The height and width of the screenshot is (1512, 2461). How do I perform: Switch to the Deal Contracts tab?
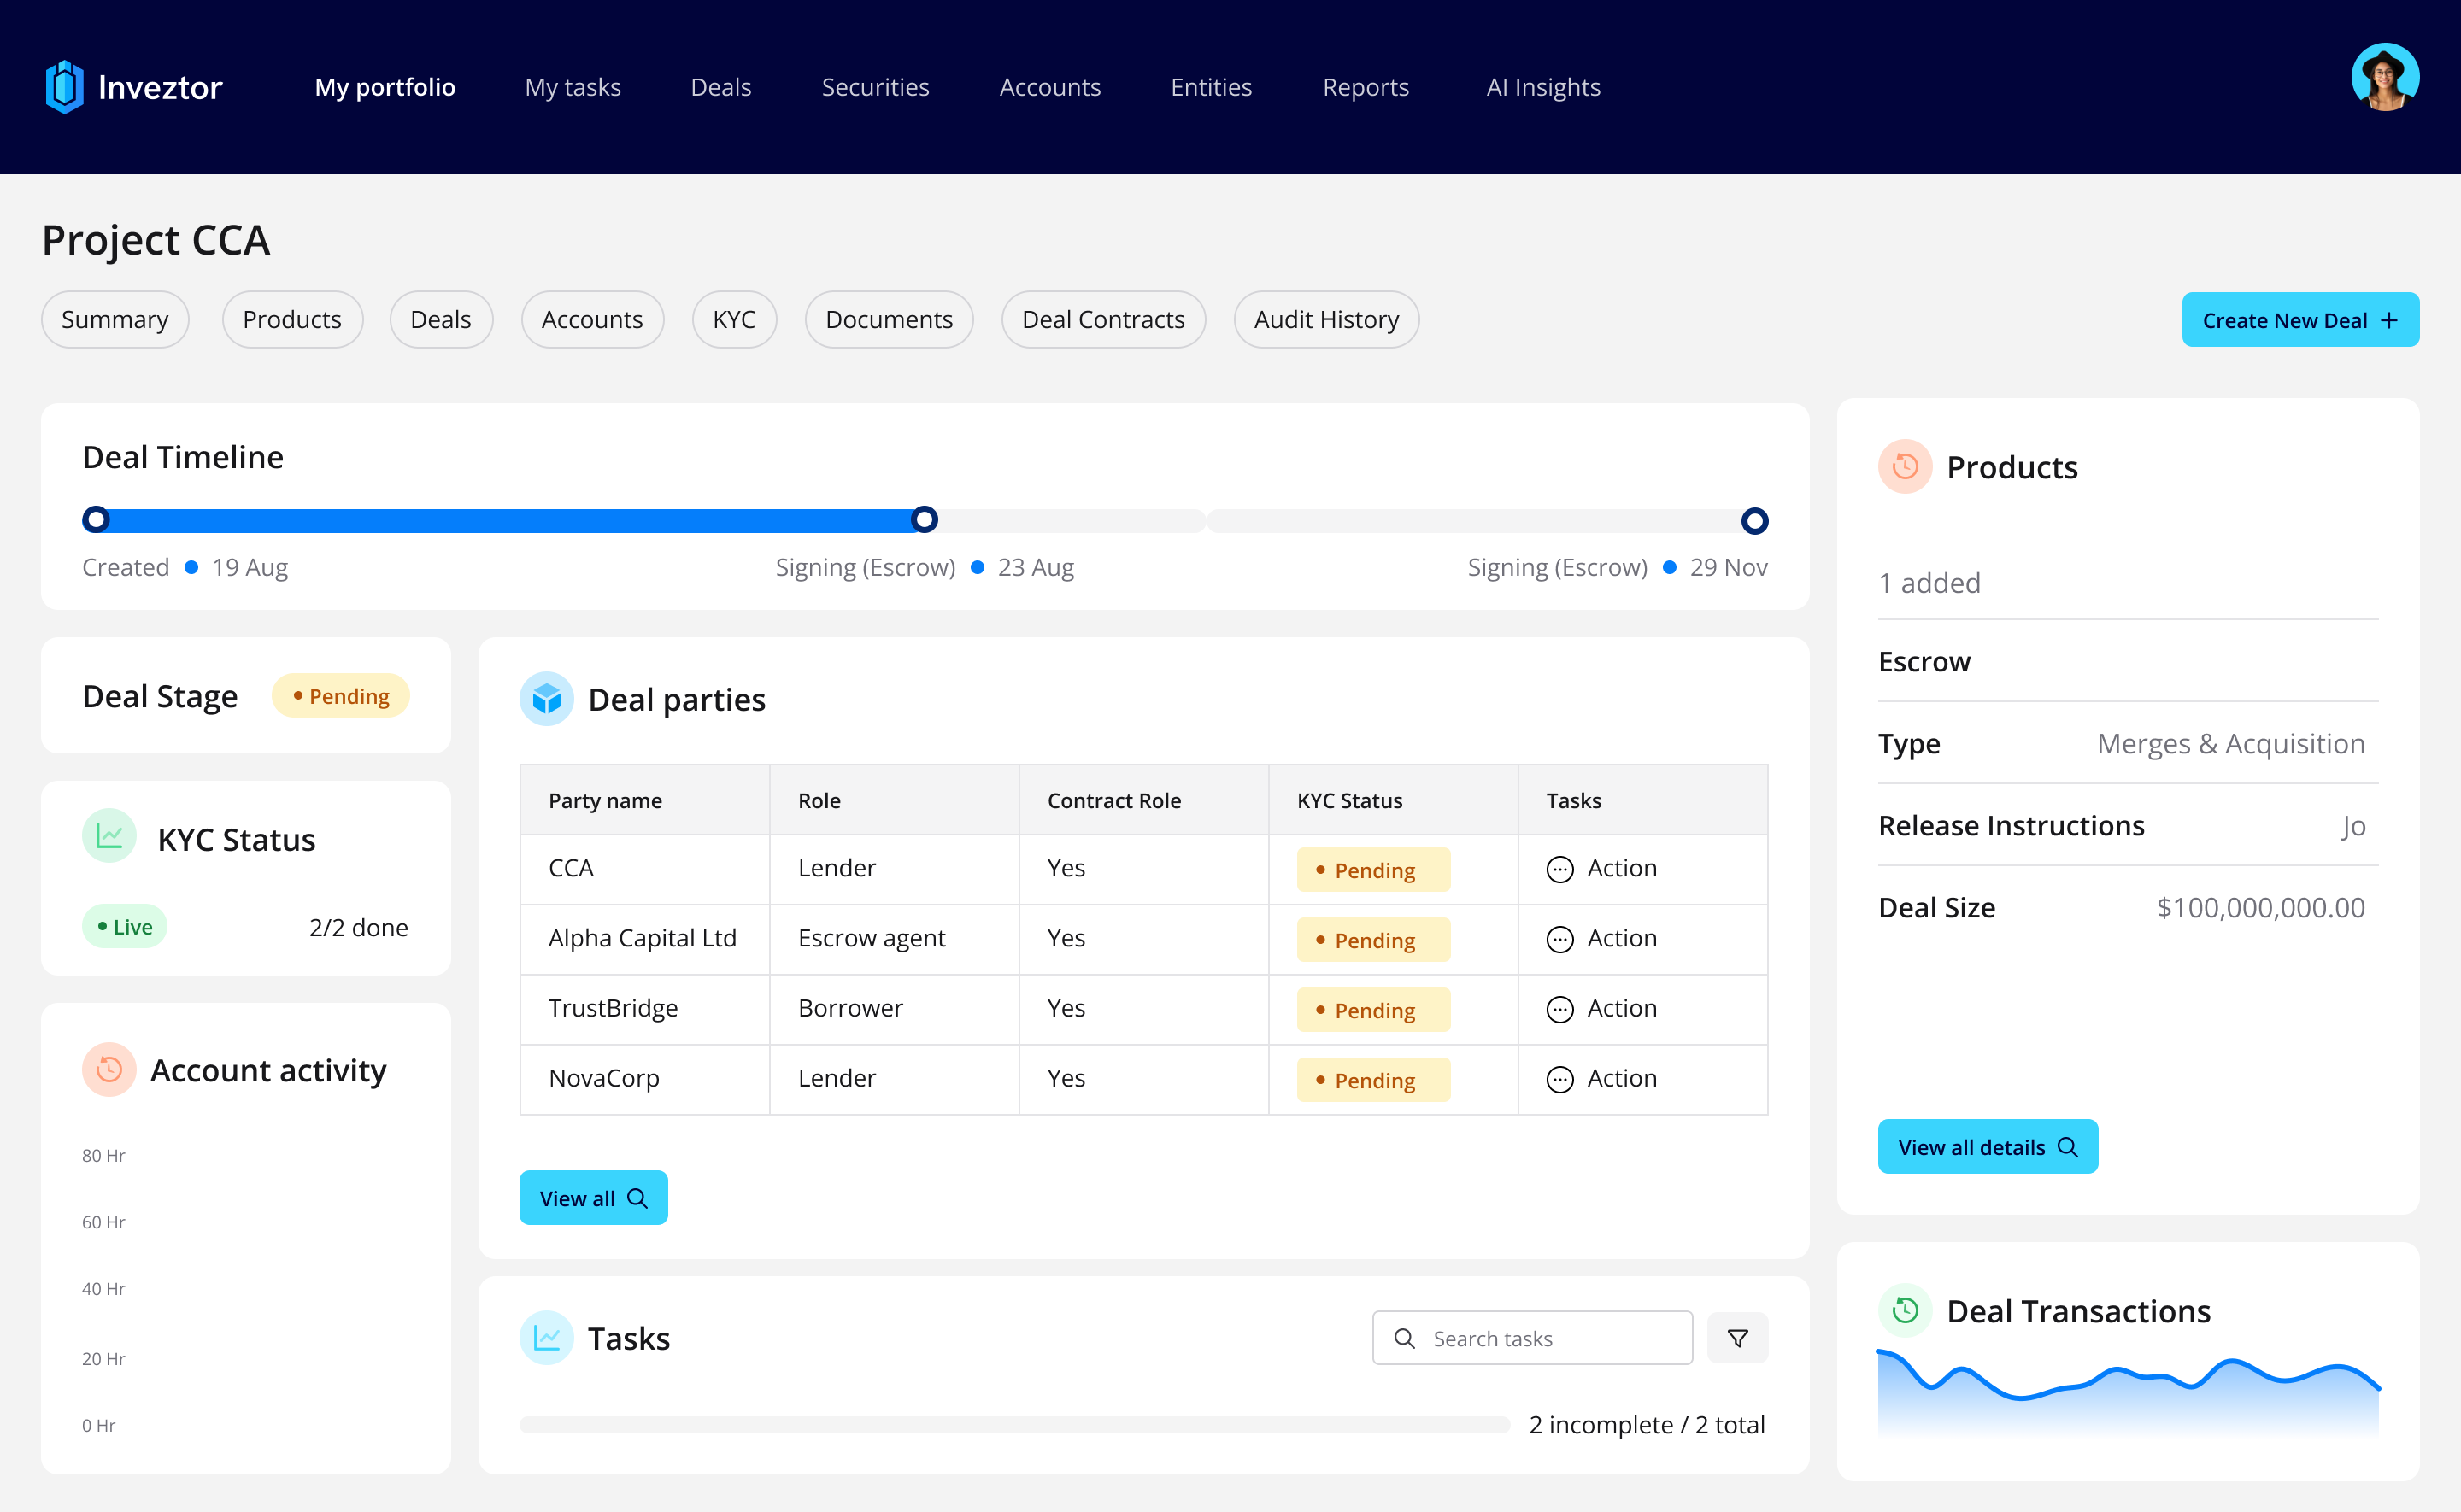coord(1103,320)
